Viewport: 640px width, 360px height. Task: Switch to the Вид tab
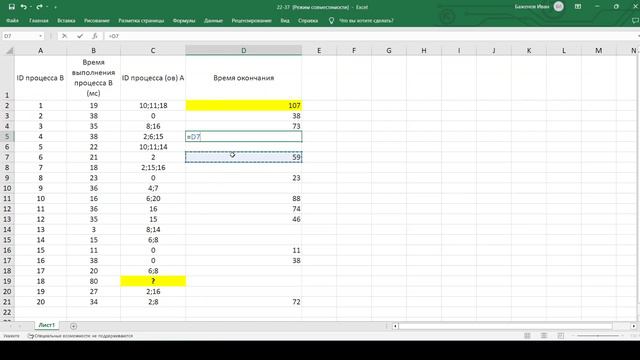285,20
